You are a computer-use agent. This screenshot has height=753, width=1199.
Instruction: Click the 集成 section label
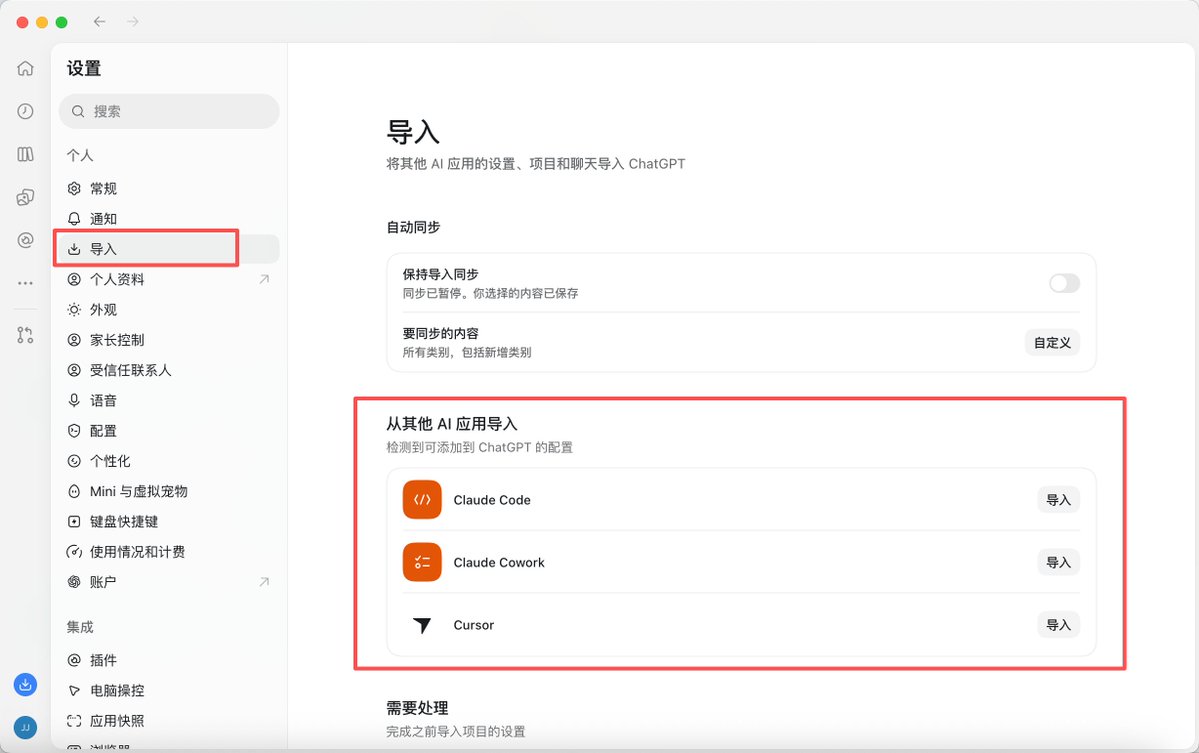click(80, 627)
